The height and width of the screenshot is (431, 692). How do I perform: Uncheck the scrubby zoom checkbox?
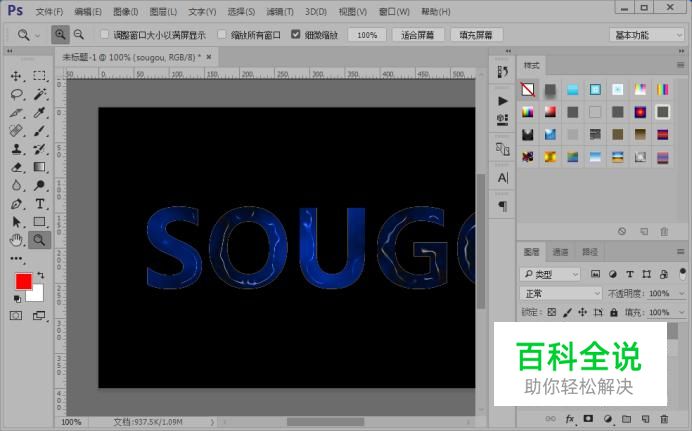[x=296, y=34]
